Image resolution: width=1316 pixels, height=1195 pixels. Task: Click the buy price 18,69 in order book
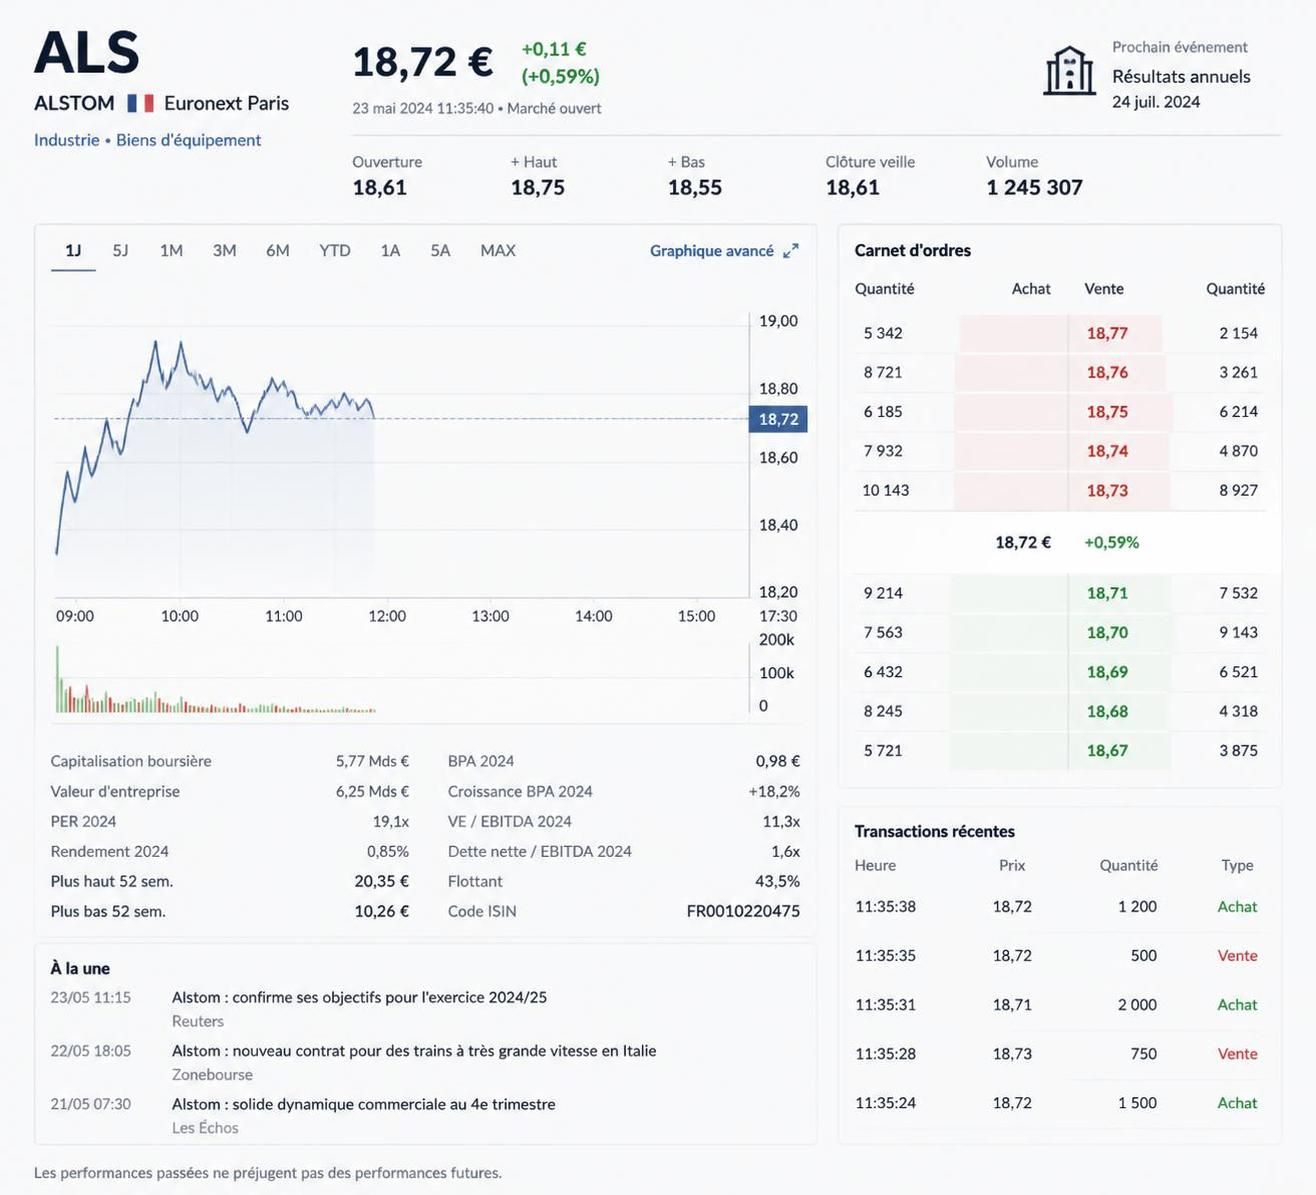pyautogui.click(x=1107, y=672)
